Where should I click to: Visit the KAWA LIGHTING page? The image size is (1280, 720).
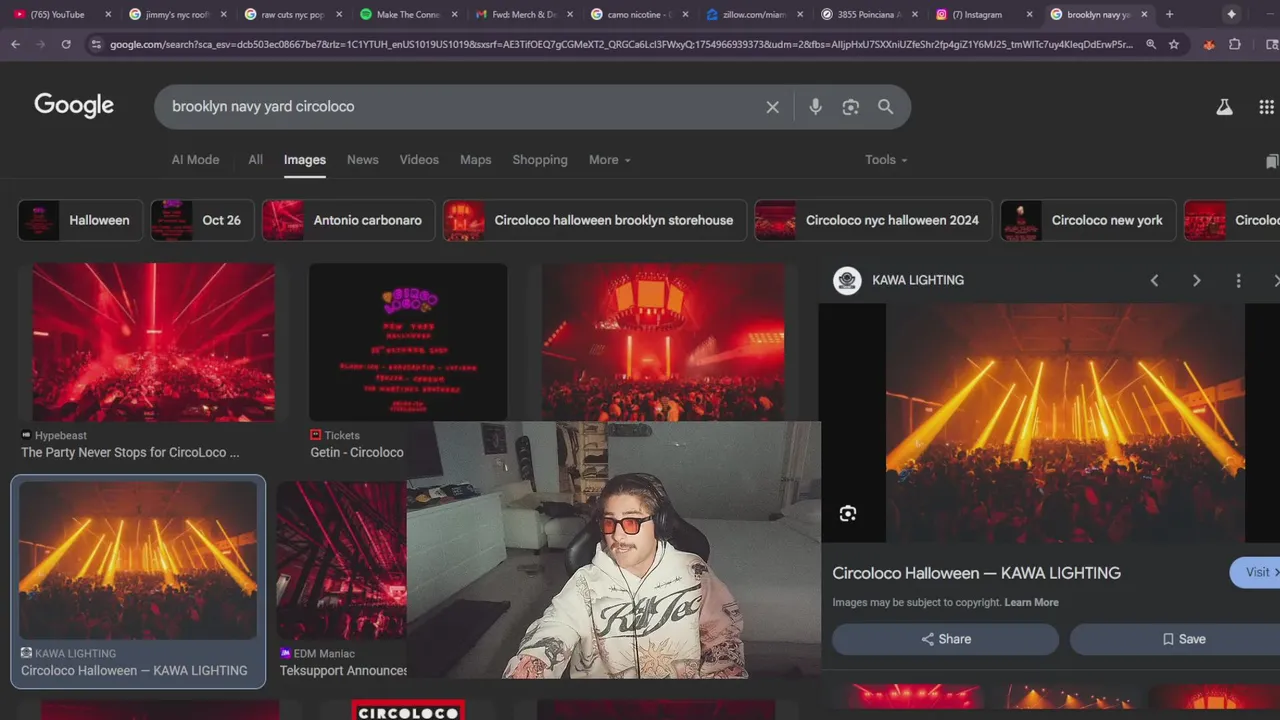point(1256,572)
